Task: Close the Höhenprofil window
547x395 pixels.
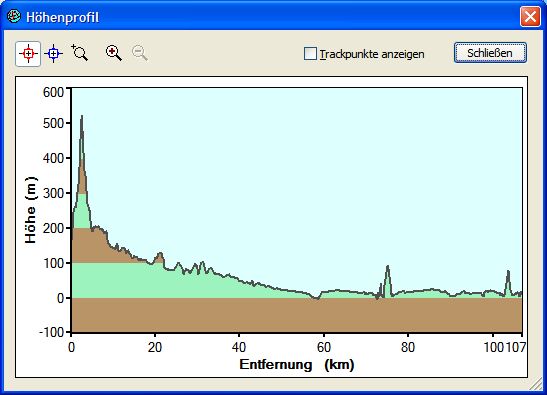Action: [530, 16]
